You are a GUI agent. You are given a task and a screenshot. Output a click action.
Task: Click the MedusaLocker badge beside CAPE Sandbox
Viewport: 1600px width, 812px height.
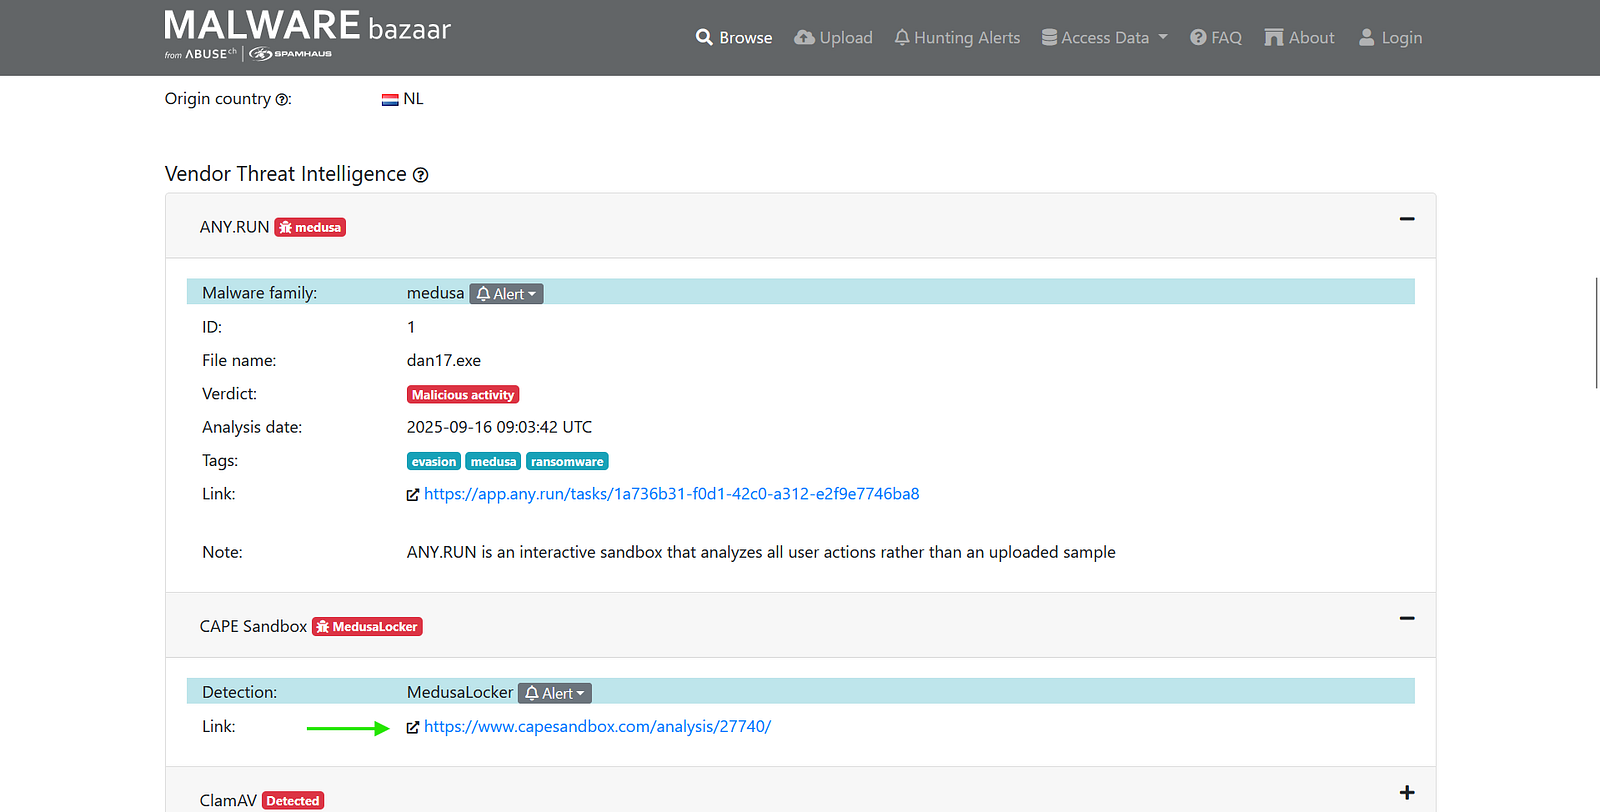click(x=367, y=627)
